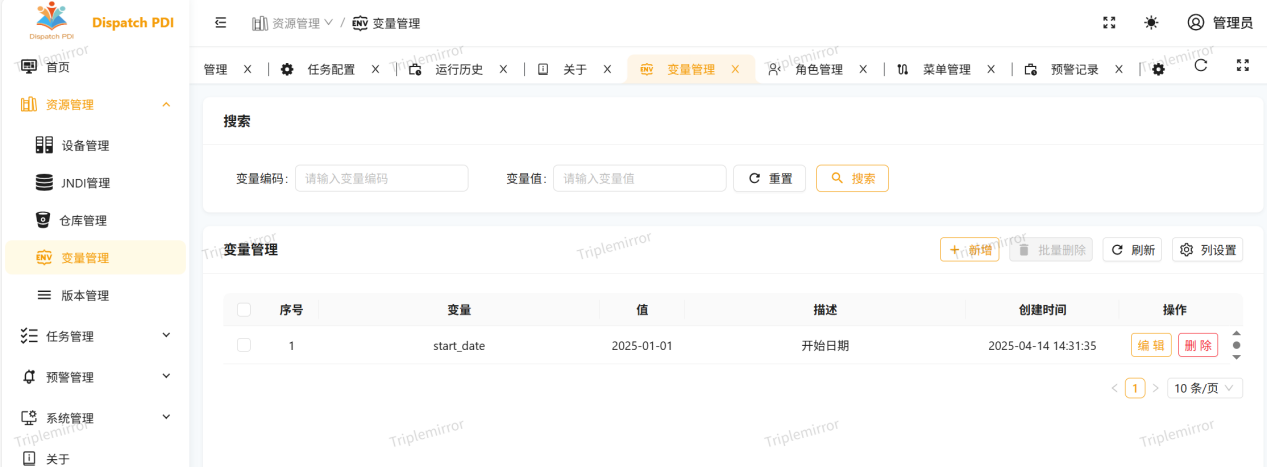Close the 变量管理 tab with its X
Image resolution: width=1267 pixels, height=467 pixels.
(735, 70)
